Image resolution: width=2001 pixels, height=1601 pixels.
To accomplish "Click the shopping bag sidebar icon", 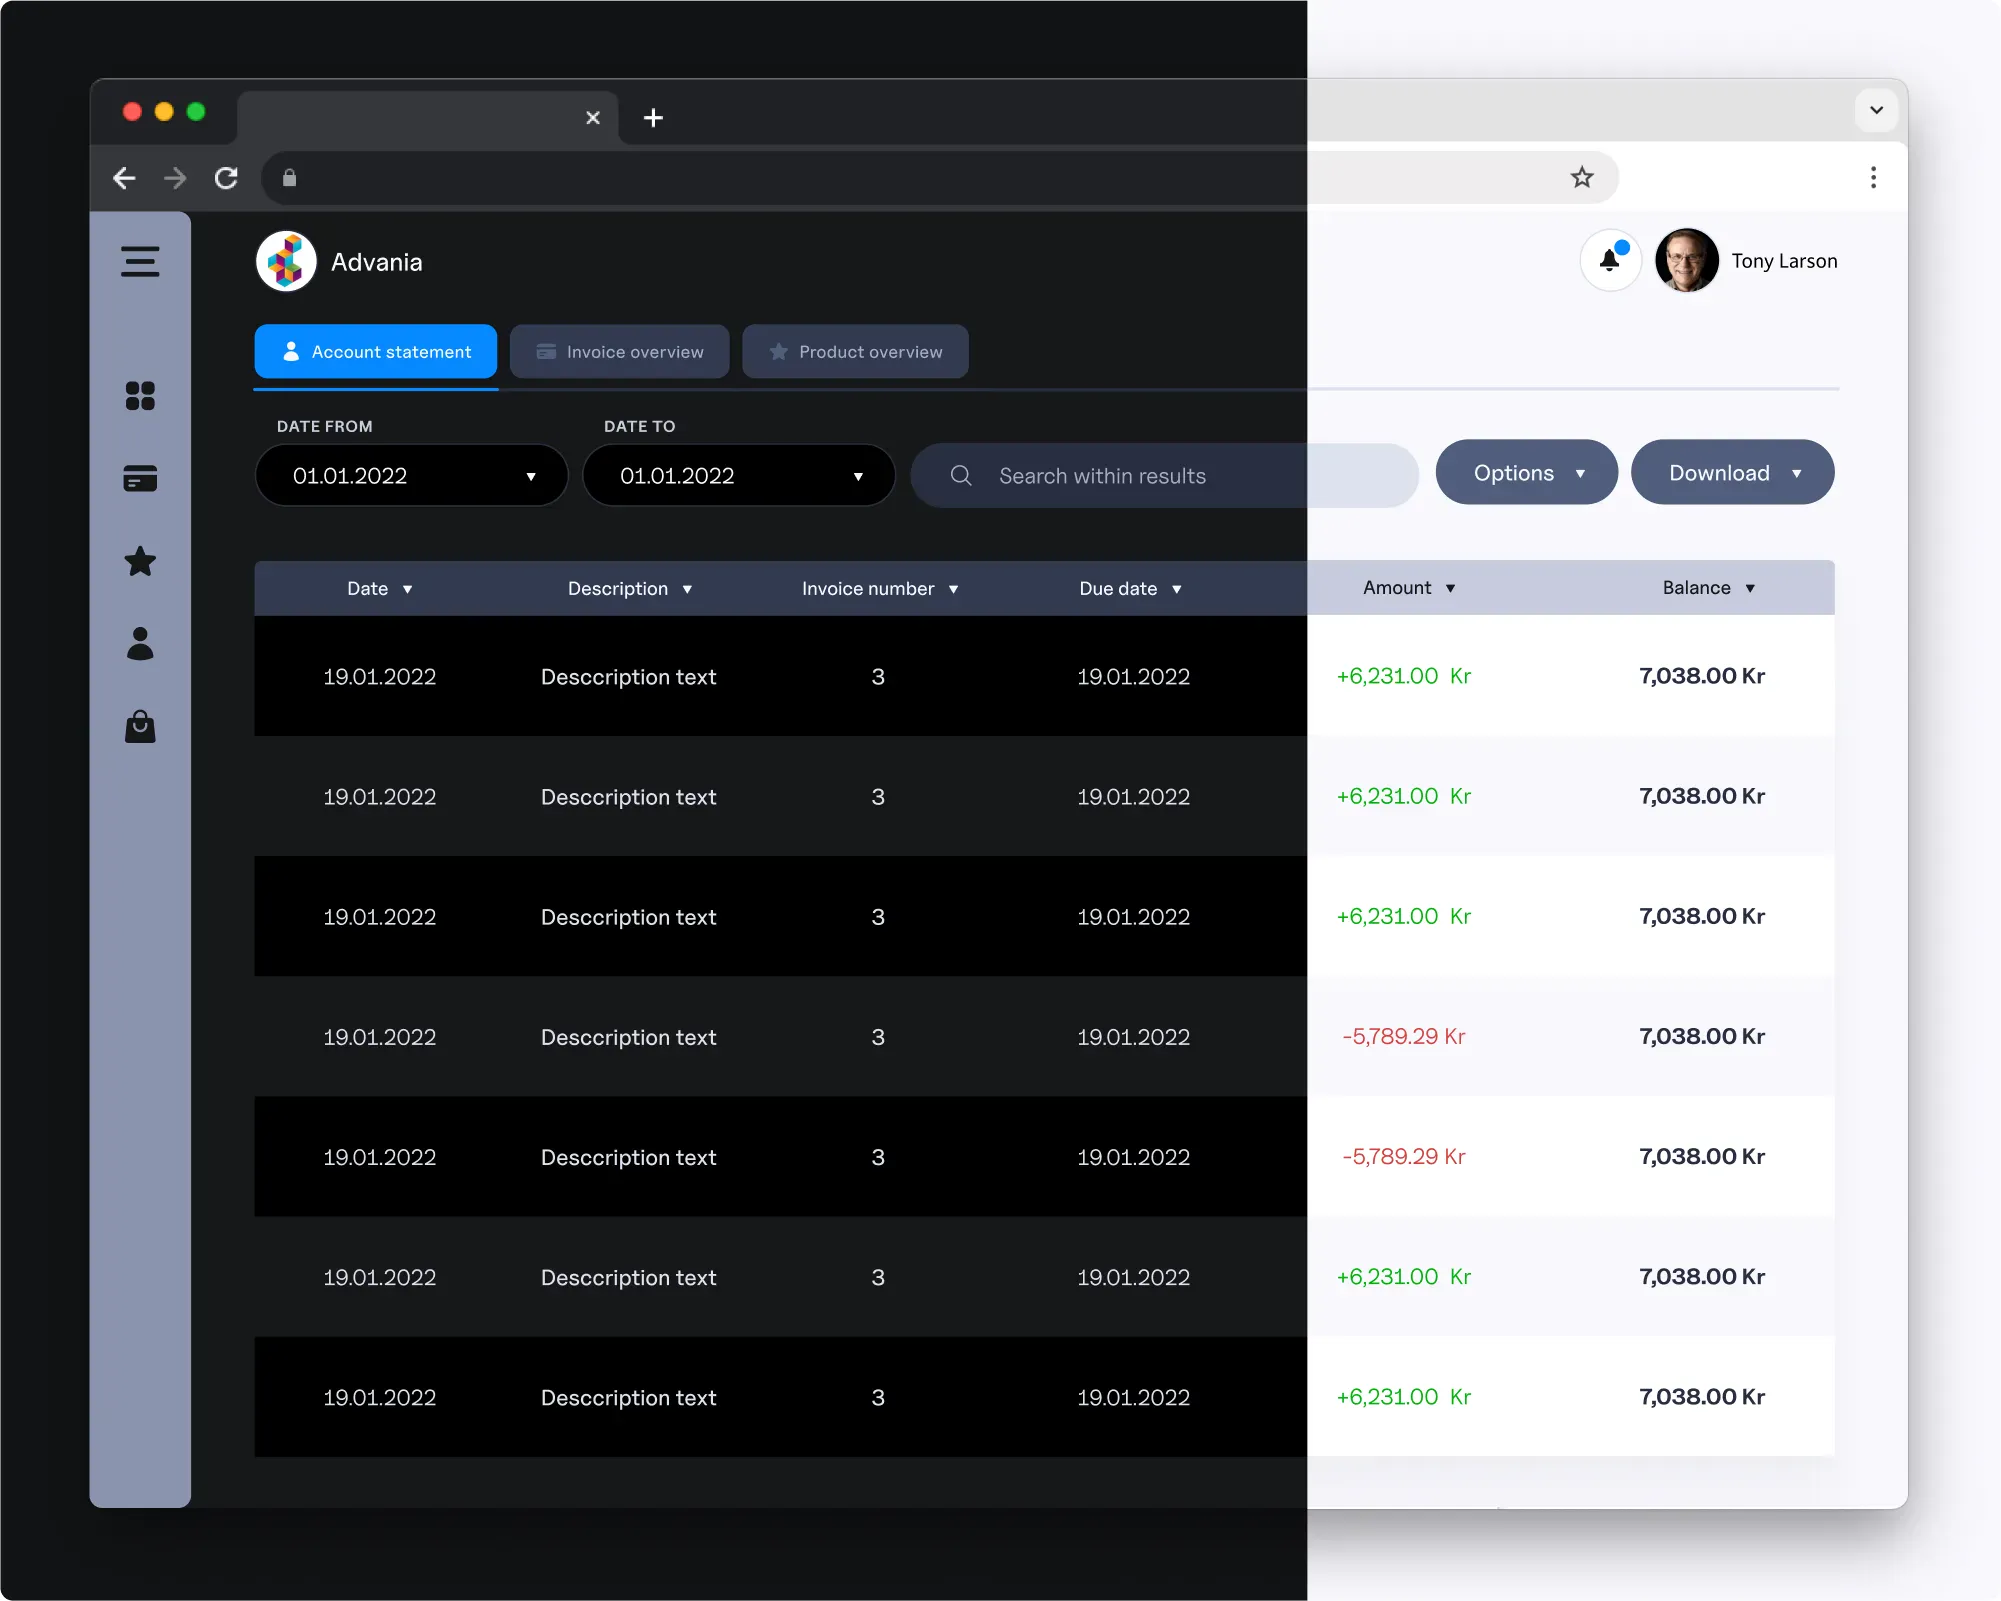I will click(x=140, y=727).
